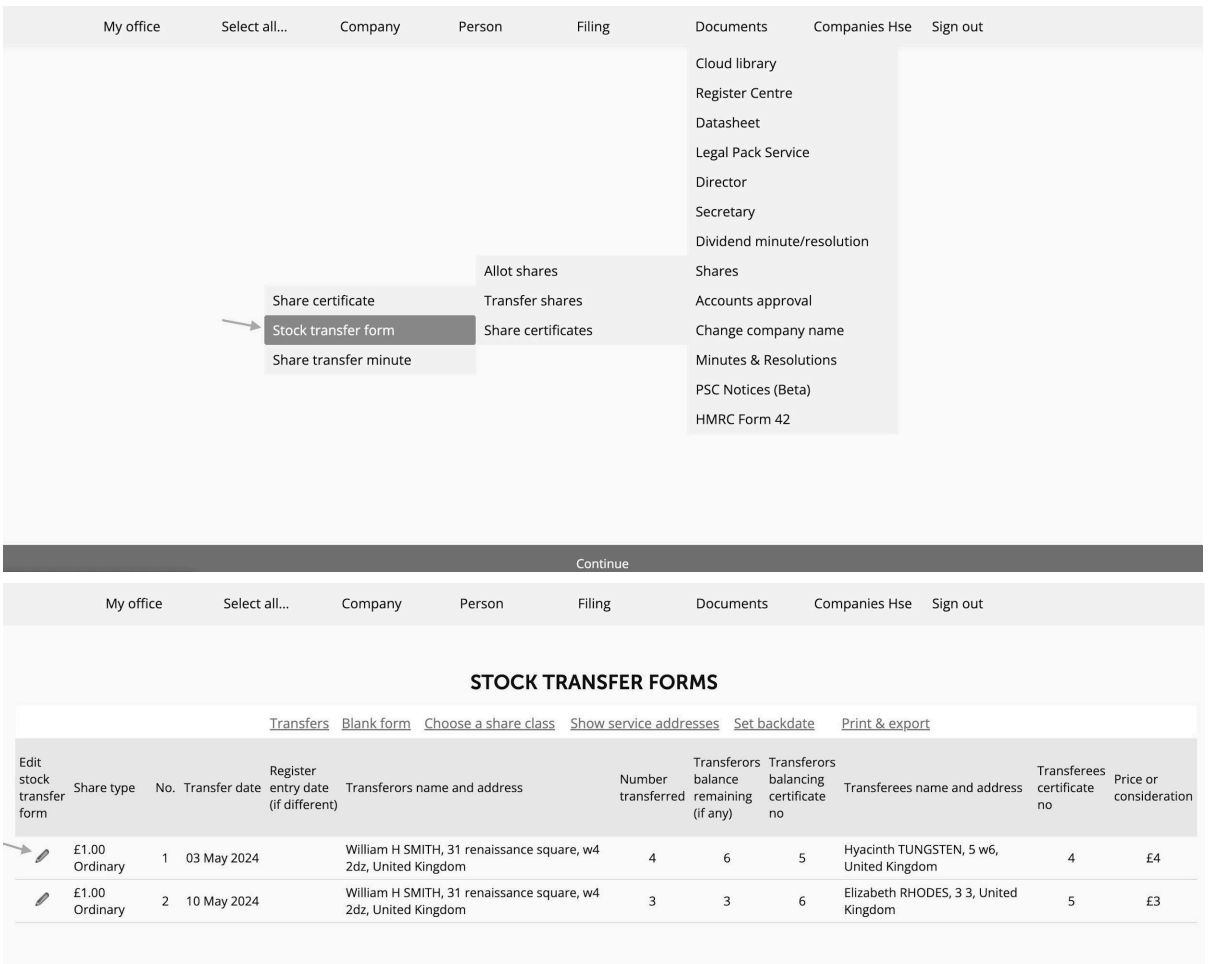Click transfer date 03 May 2024
Viewport: 1210px width, 964px height.
[222, 857]
